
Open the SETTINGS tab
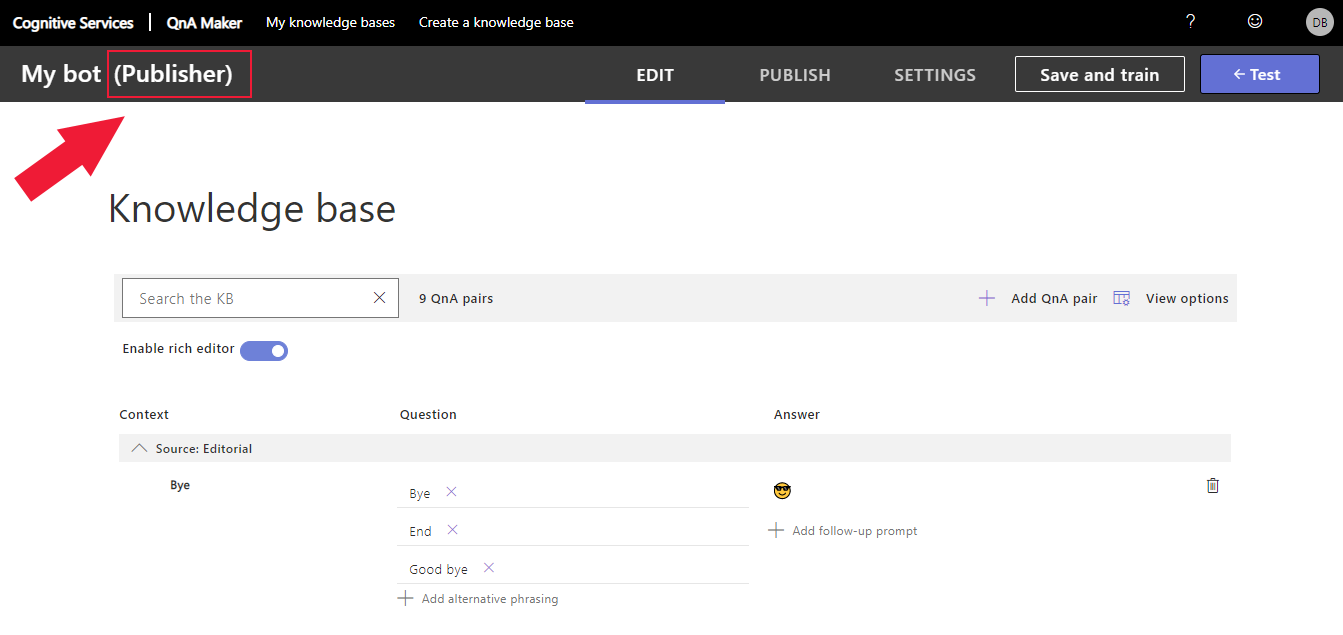tap(935, 75)
